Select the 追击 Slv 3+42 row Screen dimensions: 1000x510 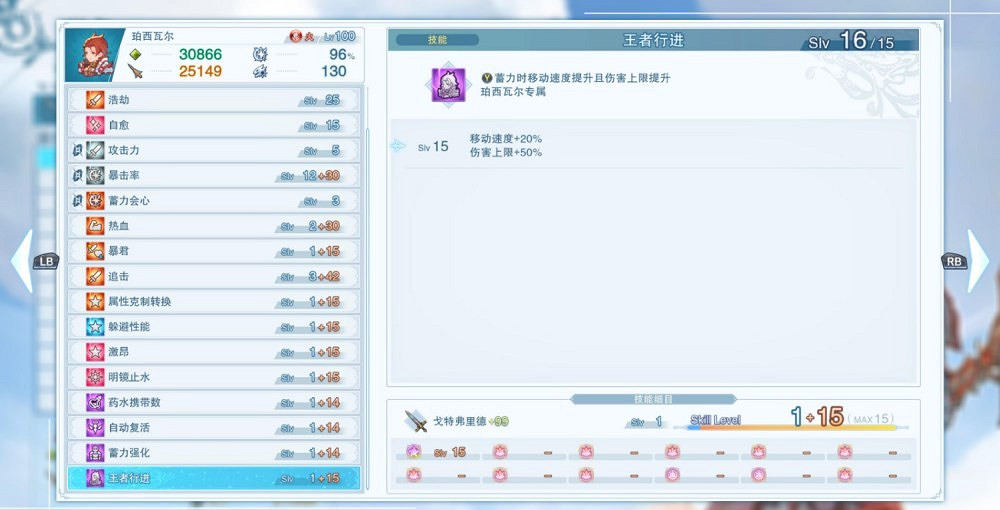(214, 277)
